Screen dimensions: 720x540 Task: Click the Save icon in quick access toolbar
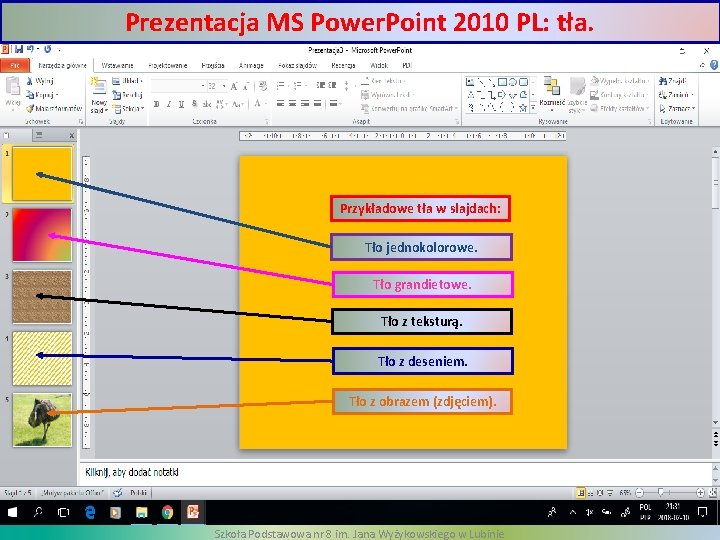pos(19,49)
